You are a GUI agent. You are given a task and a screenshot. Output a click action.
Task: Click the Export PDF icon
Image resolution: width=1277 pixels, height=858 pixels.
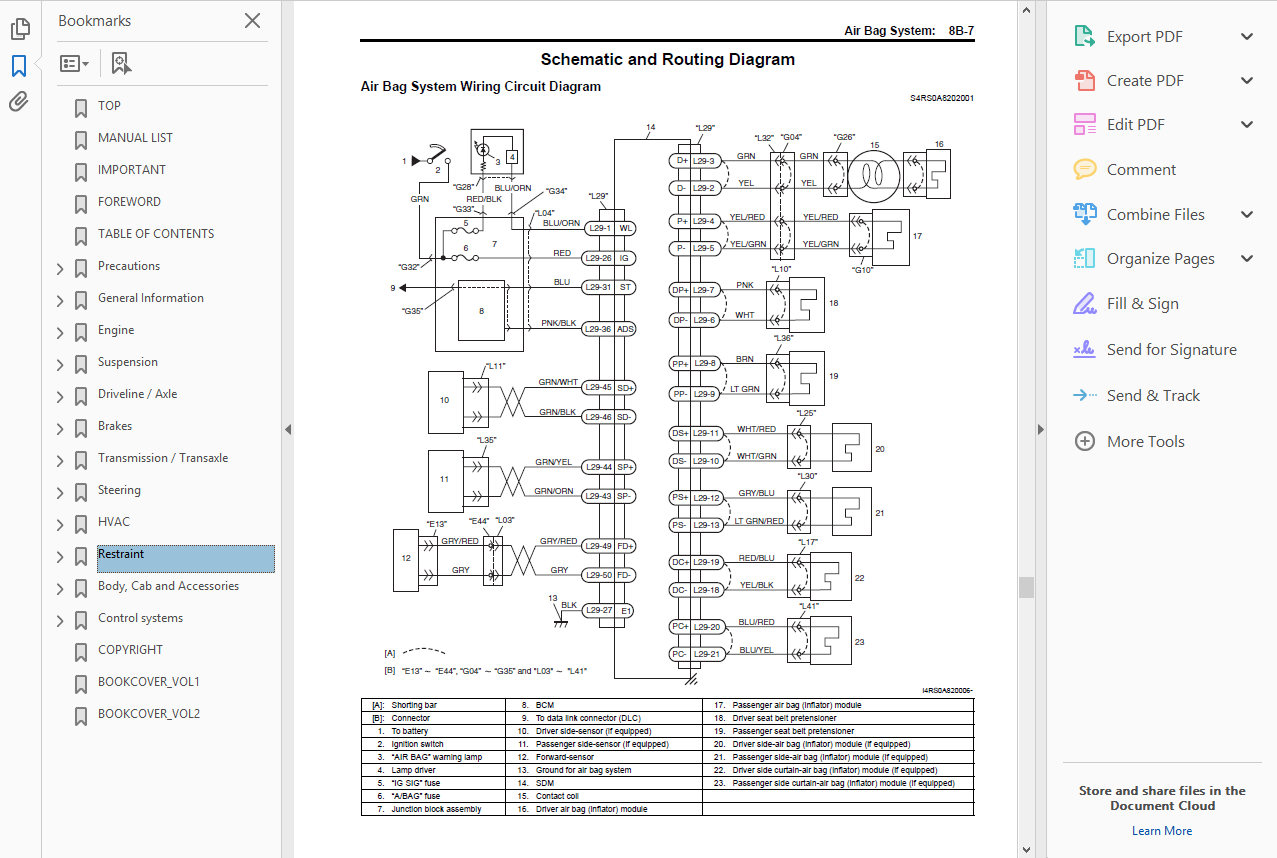(1084, 37)
